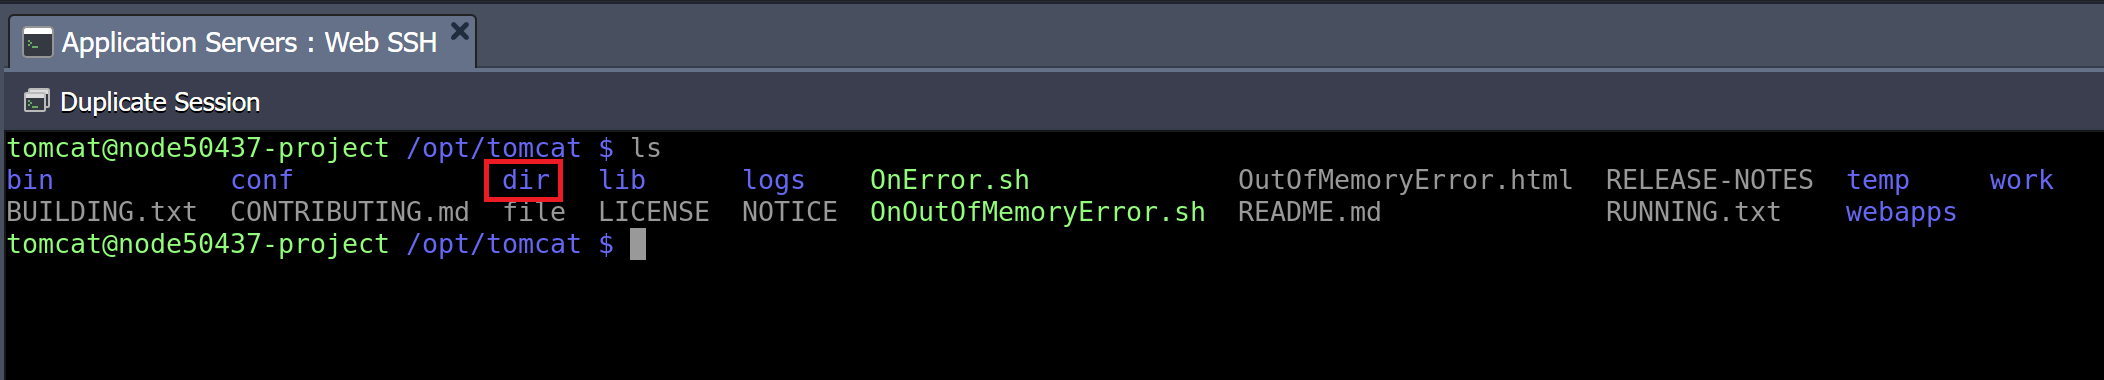Click RELEASE-NOTES file name
2104x380 pixels.
pos(1709,180)
